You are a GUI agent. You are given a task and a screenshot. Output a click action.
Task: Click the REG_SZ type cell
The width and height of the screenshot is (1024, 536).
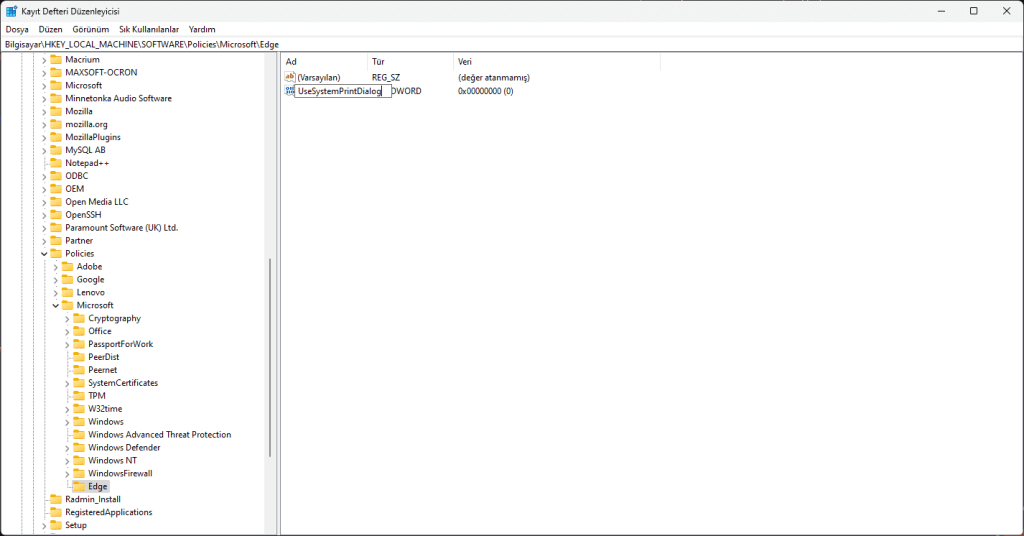click(386, 78)
